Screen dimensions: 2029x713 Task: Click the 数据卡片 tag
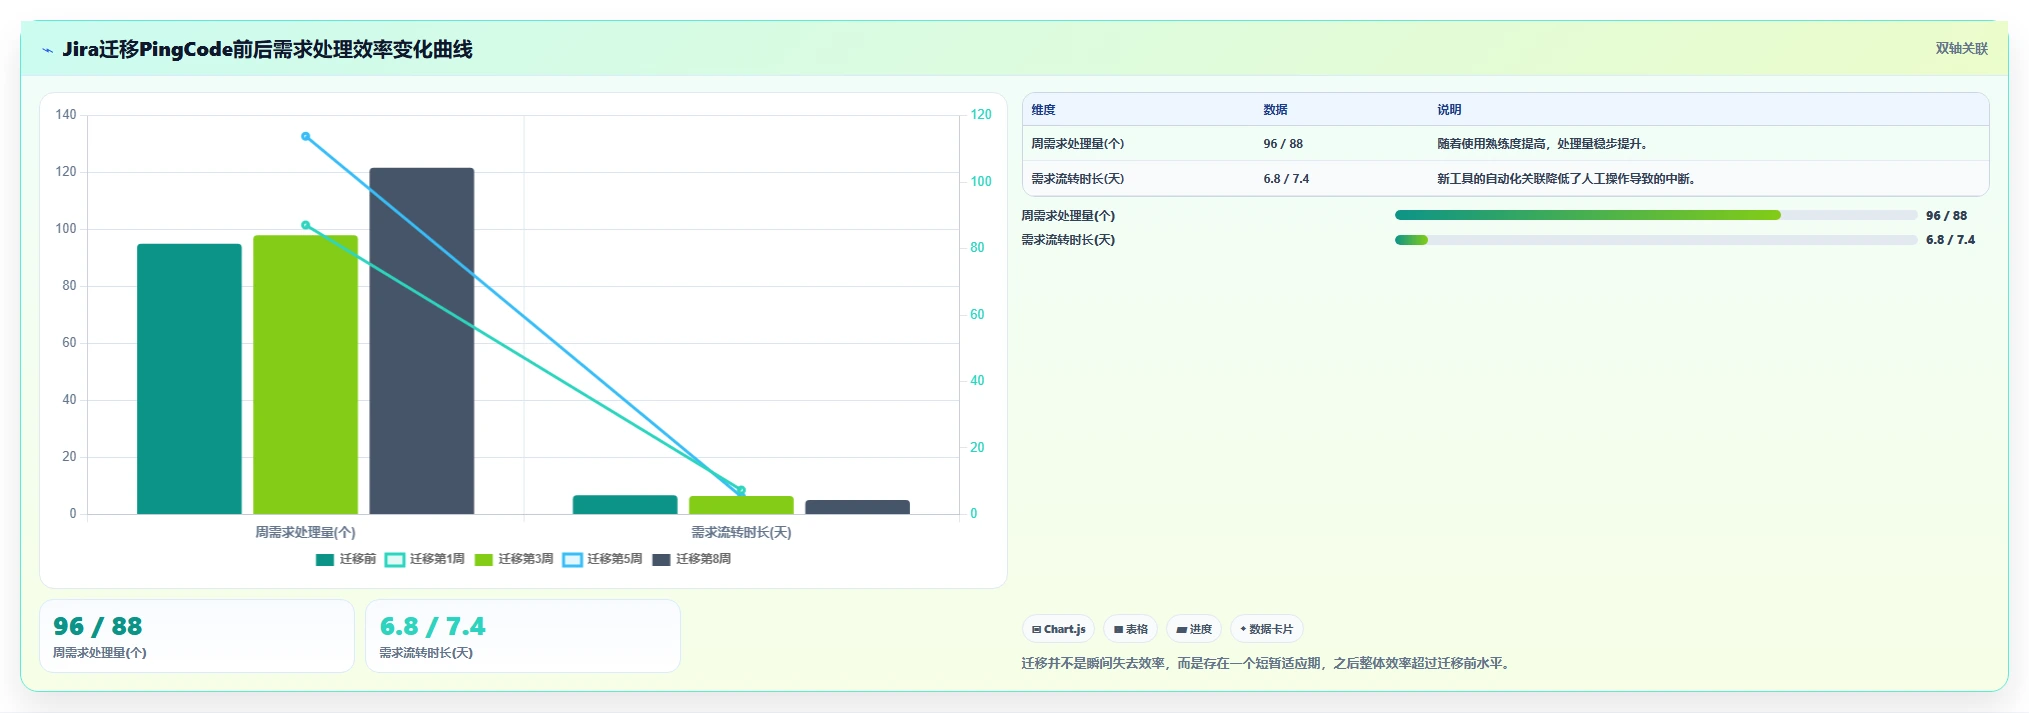click(1266, 629)
